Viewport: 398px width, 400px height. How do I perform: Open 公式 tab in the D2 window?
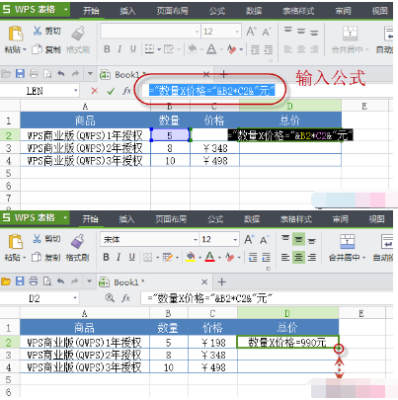(x=215, y=219)
